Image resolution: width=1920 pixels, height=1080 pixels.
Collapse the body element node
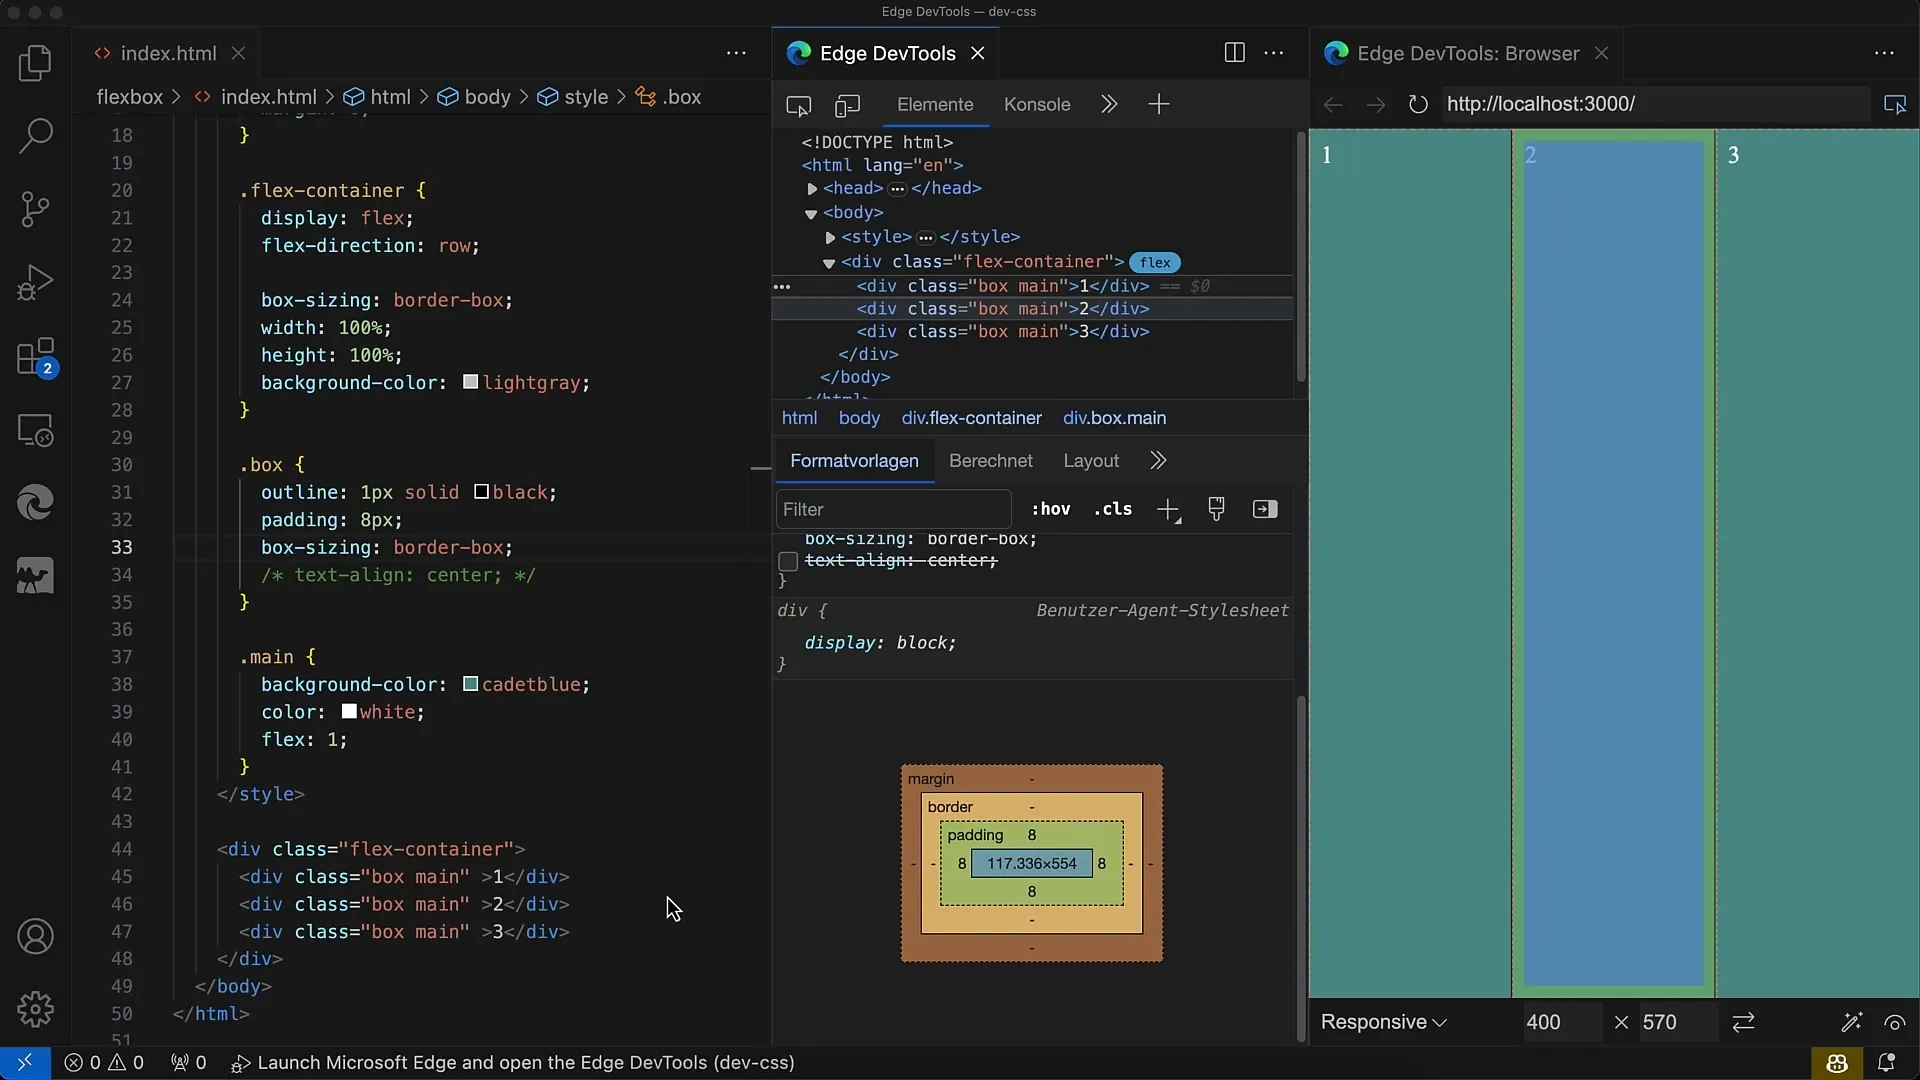[x=813, y=212]
